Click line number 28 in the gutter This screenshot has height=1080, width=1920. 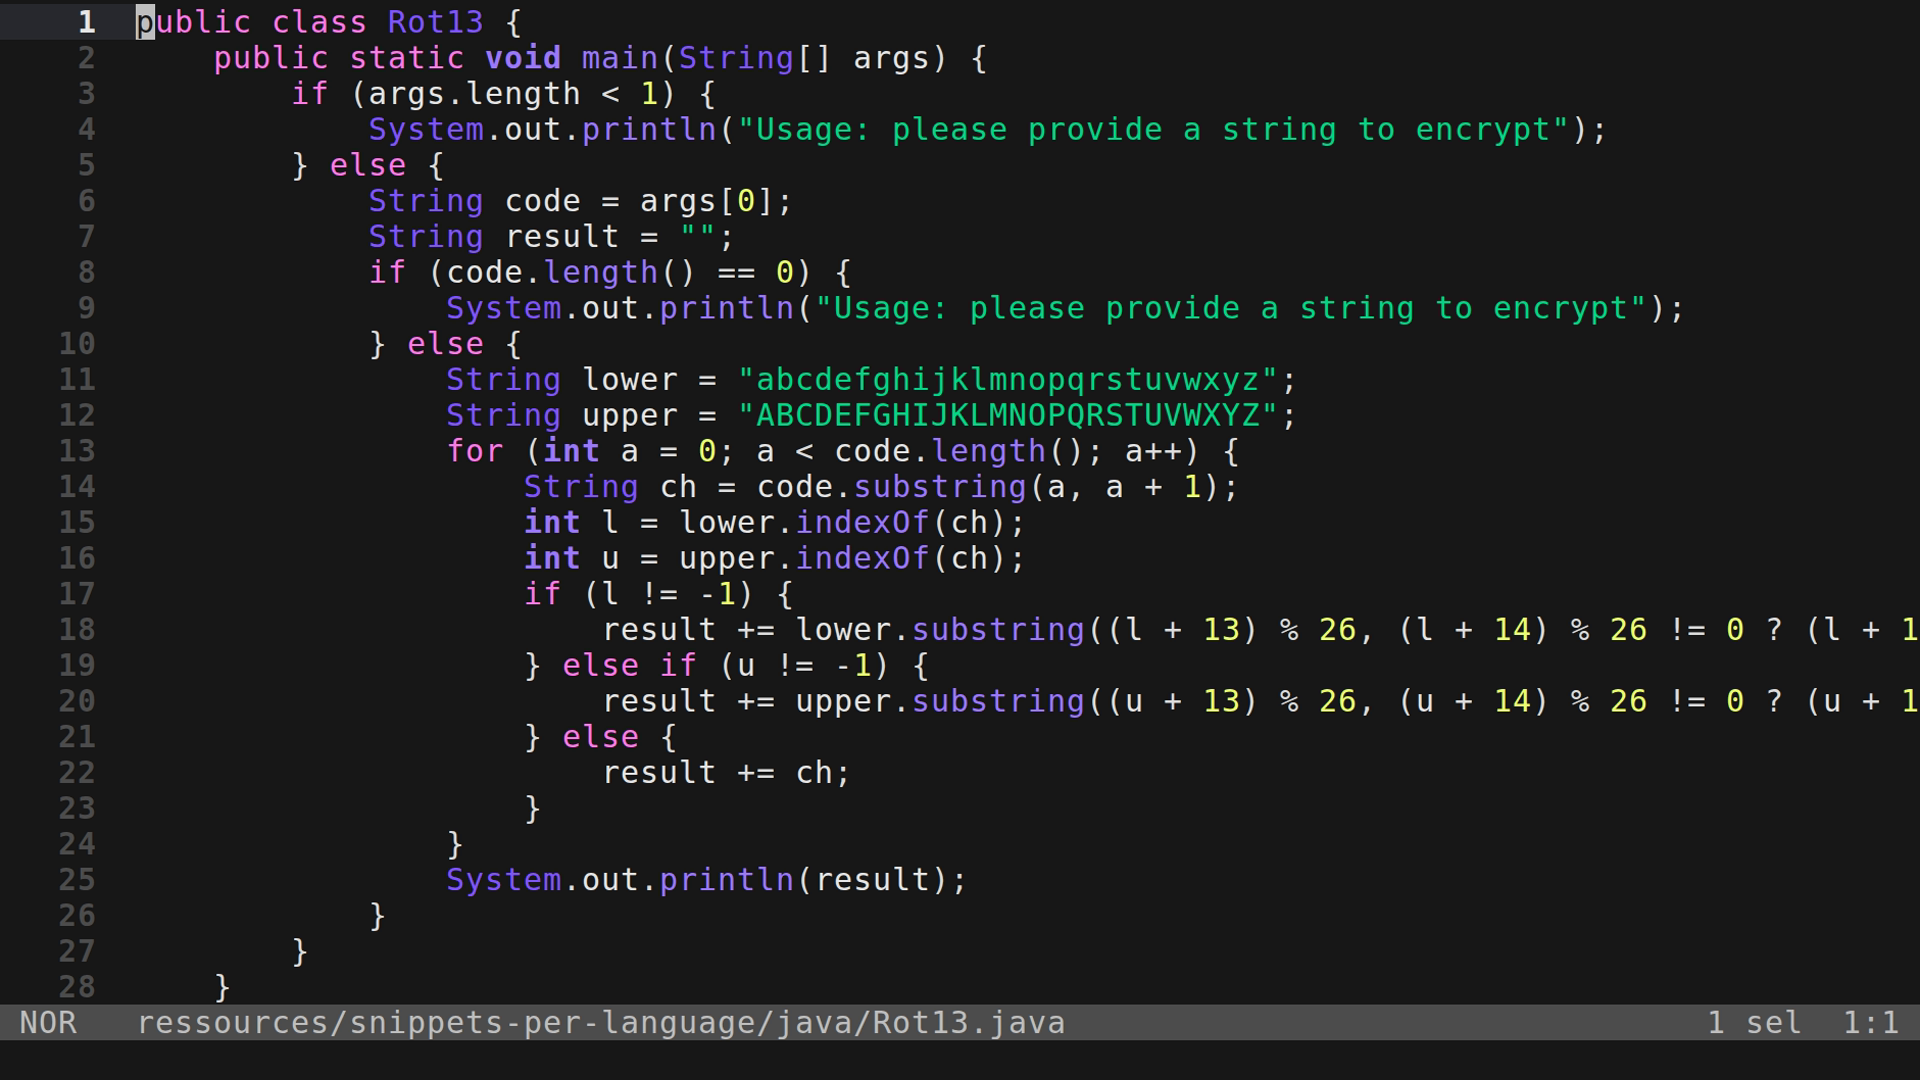(75, 986)
